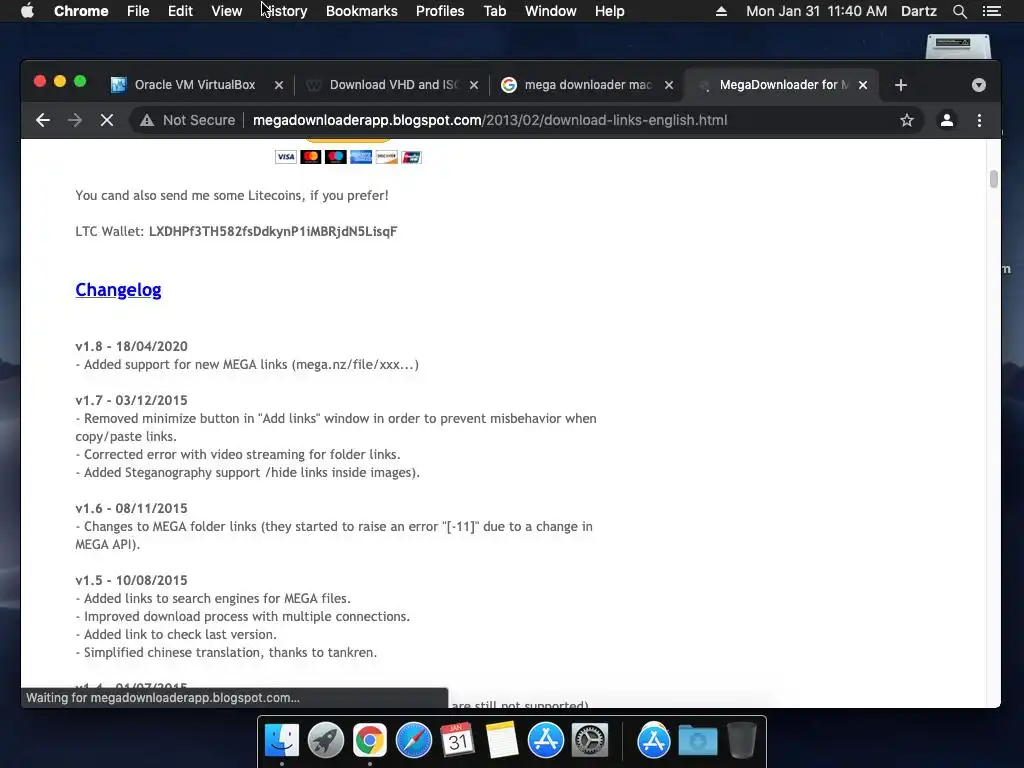
Task: Go back to the previous page
Action: 43,120
